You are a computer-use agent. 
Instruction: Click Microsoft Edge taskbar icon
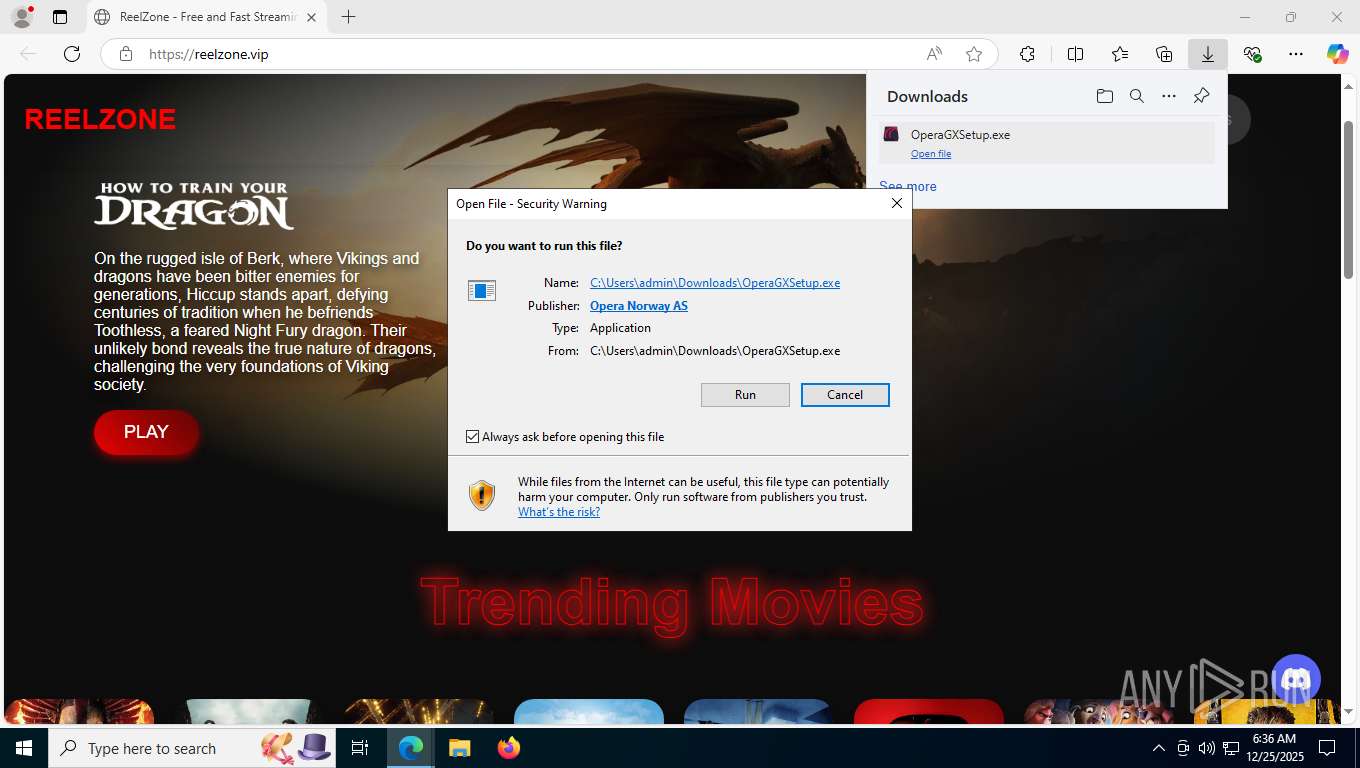[411, 748]
